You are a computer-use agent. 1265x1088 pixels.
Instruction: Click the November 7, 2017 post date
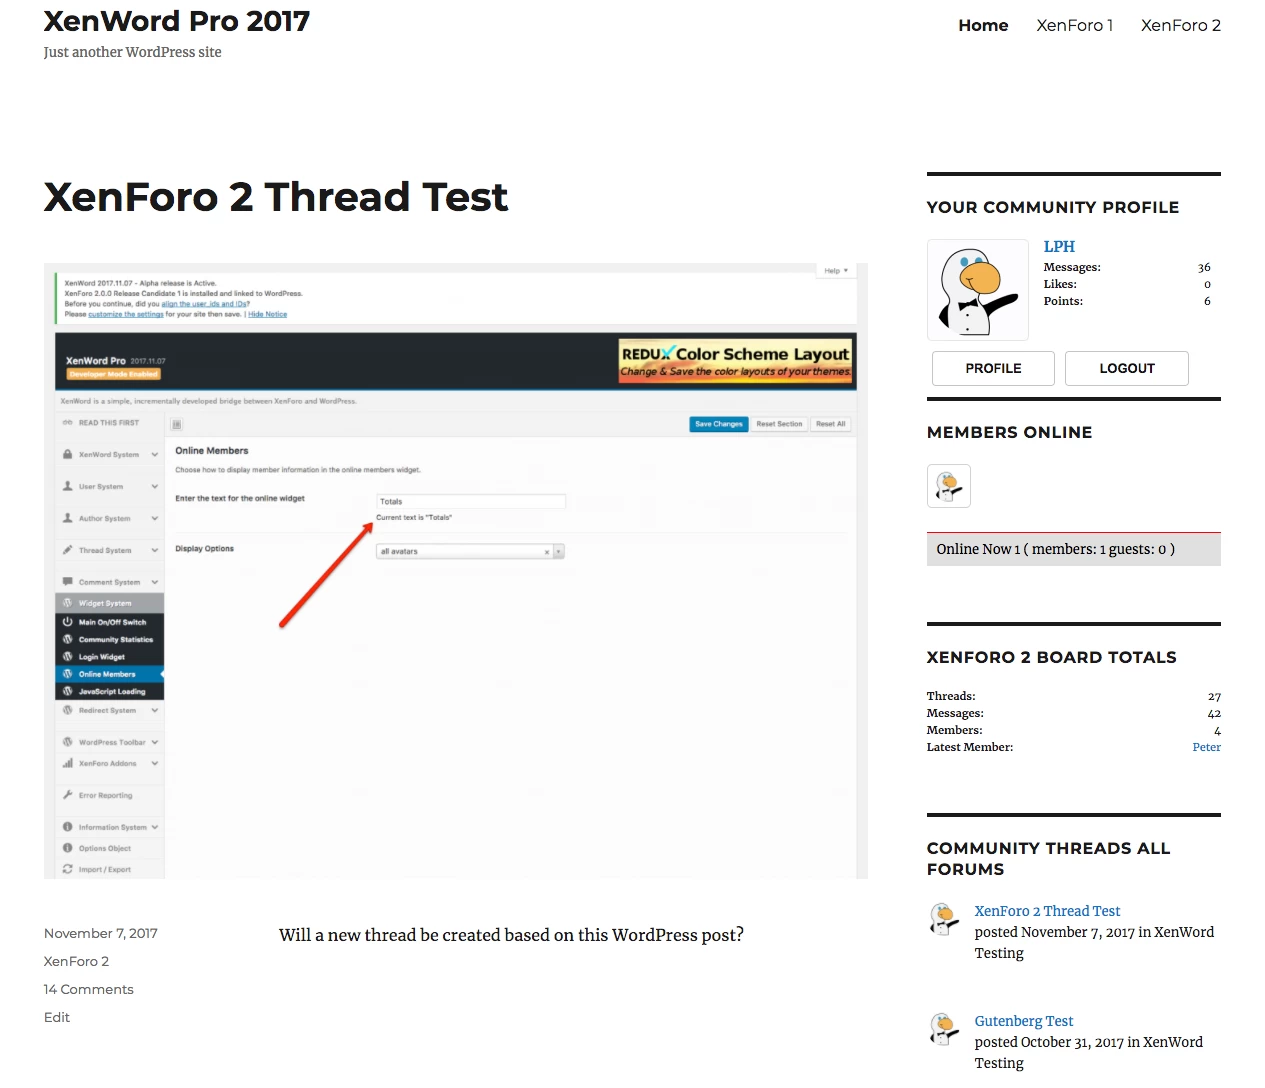(101, 933)
